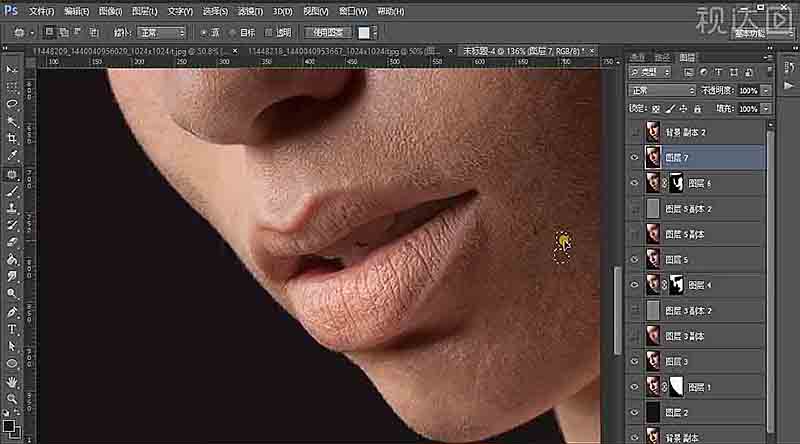
Task: Open the opacity 100% slider arrow
Action: tap(766, 90)
